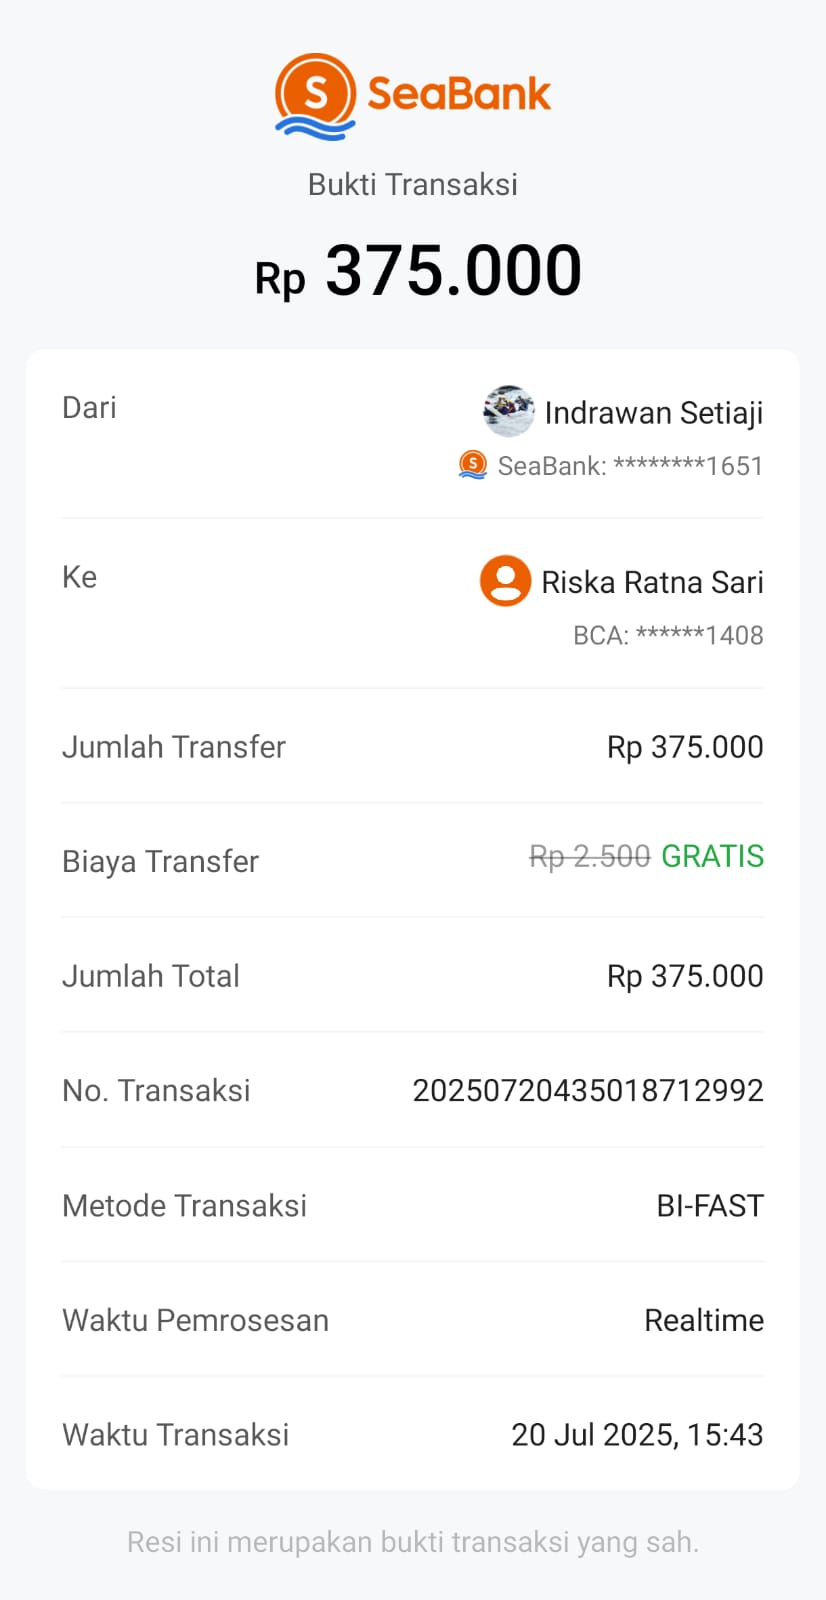This screenshot has width=826, height=1600.
Task: Tap the BCA account number ending 1408
Action: click(667, 635)
